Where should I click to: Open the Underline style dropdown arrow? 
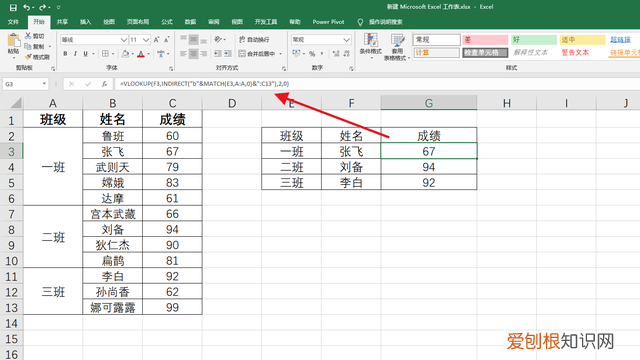coord(93,53)
